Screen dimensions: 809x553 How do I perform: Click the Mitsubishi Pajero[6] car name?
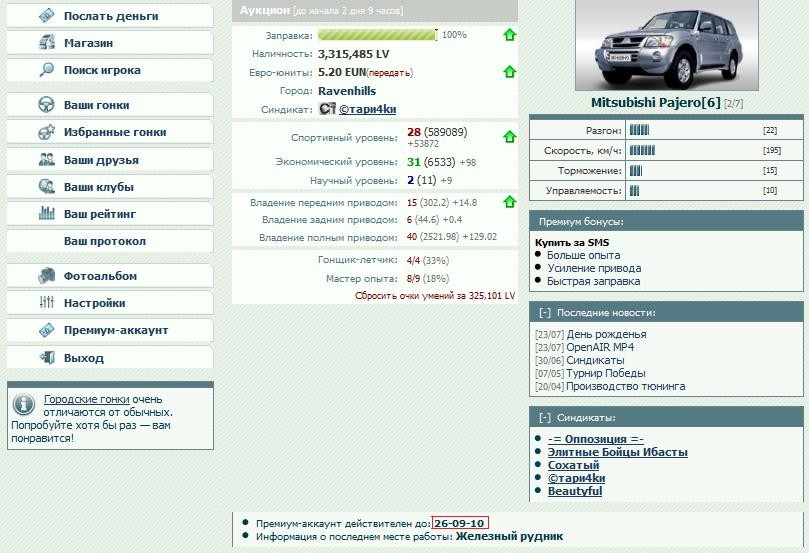655,103
